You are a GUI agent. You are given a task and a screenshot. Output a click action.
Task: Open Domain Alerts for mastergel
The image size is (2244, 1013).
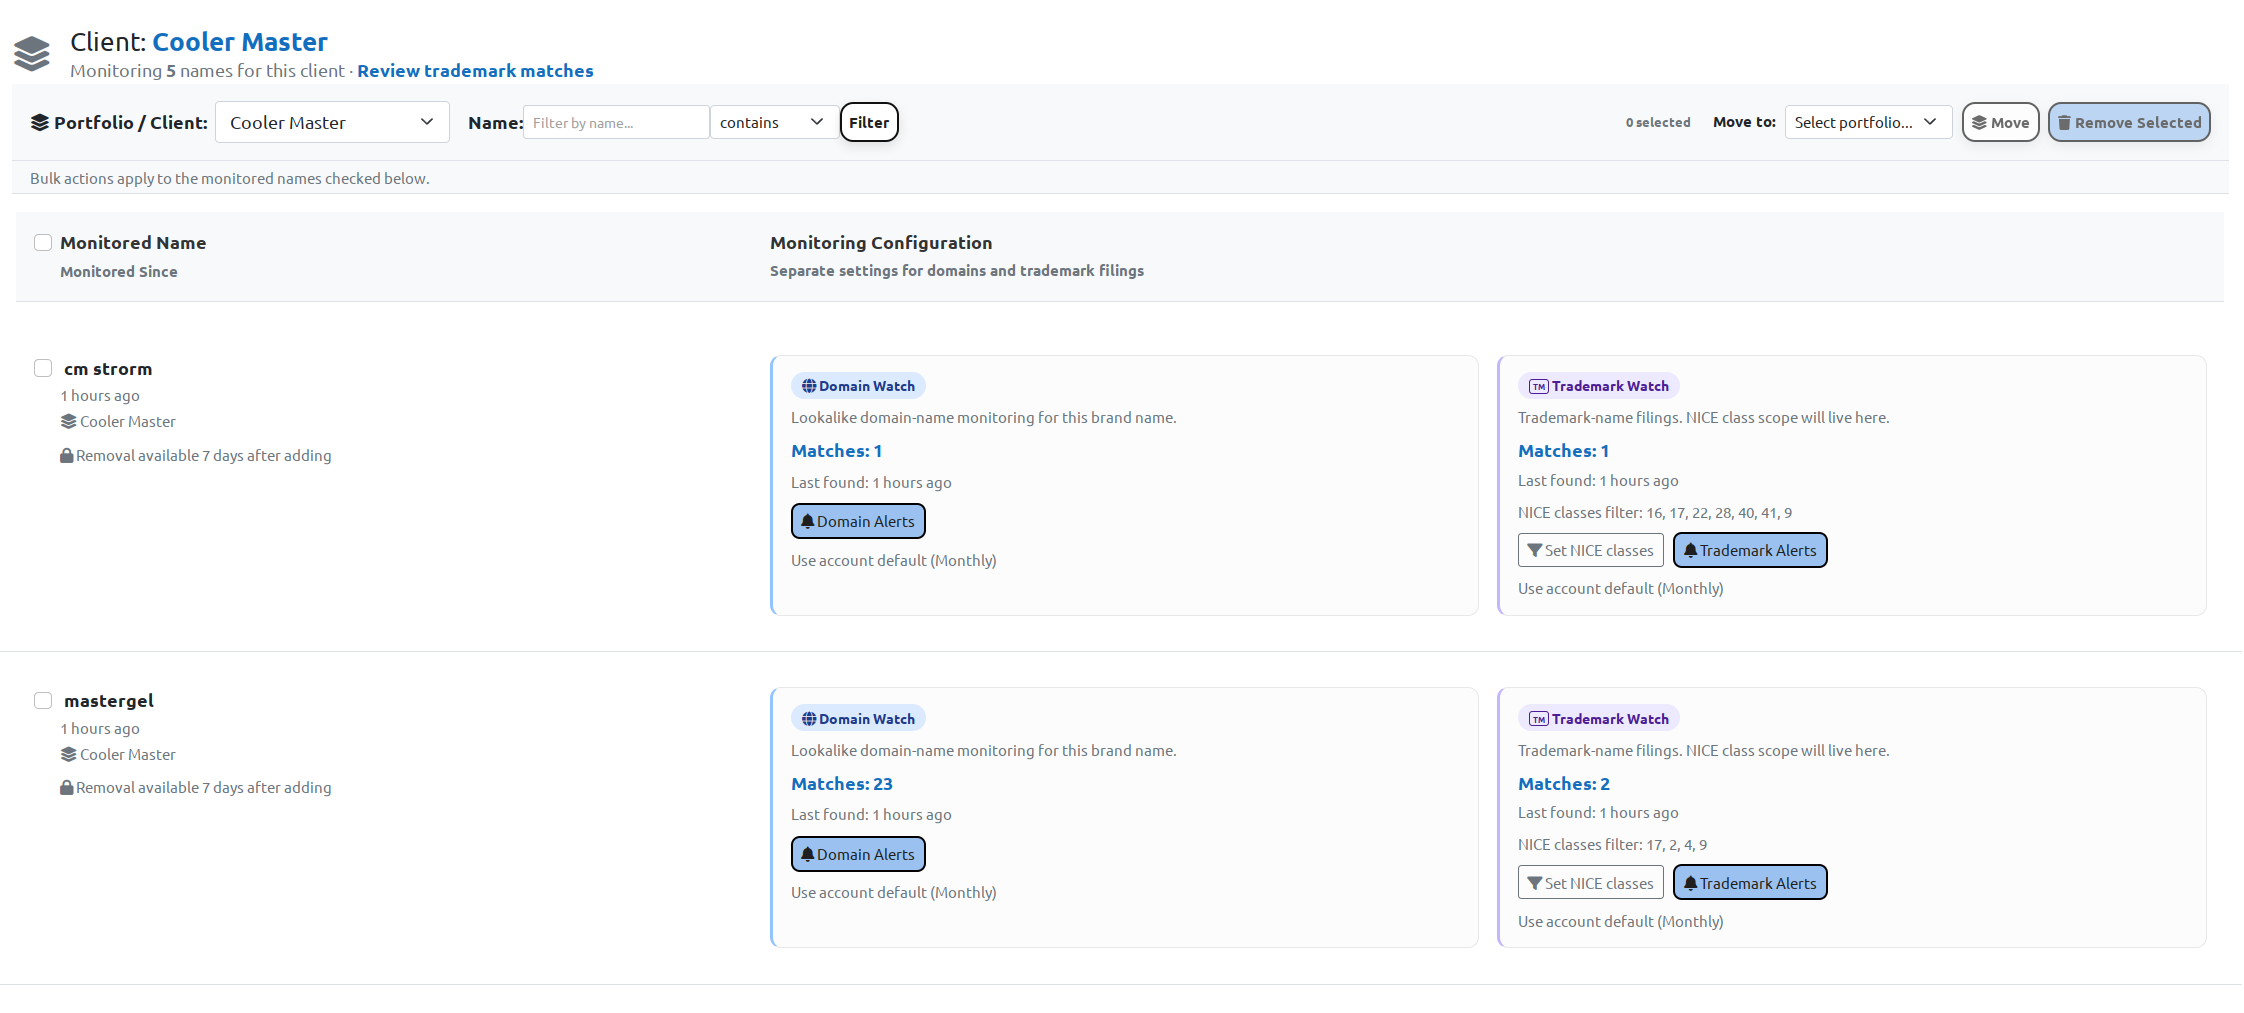[858, 854]
